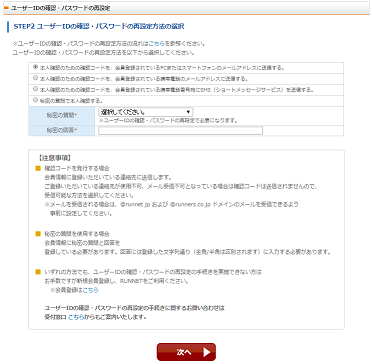372x364 pixels.
Task: Click the note '※ユーザーIDの確認・パスワードの再設定で必要になります。'
Action: pos(168,121)
